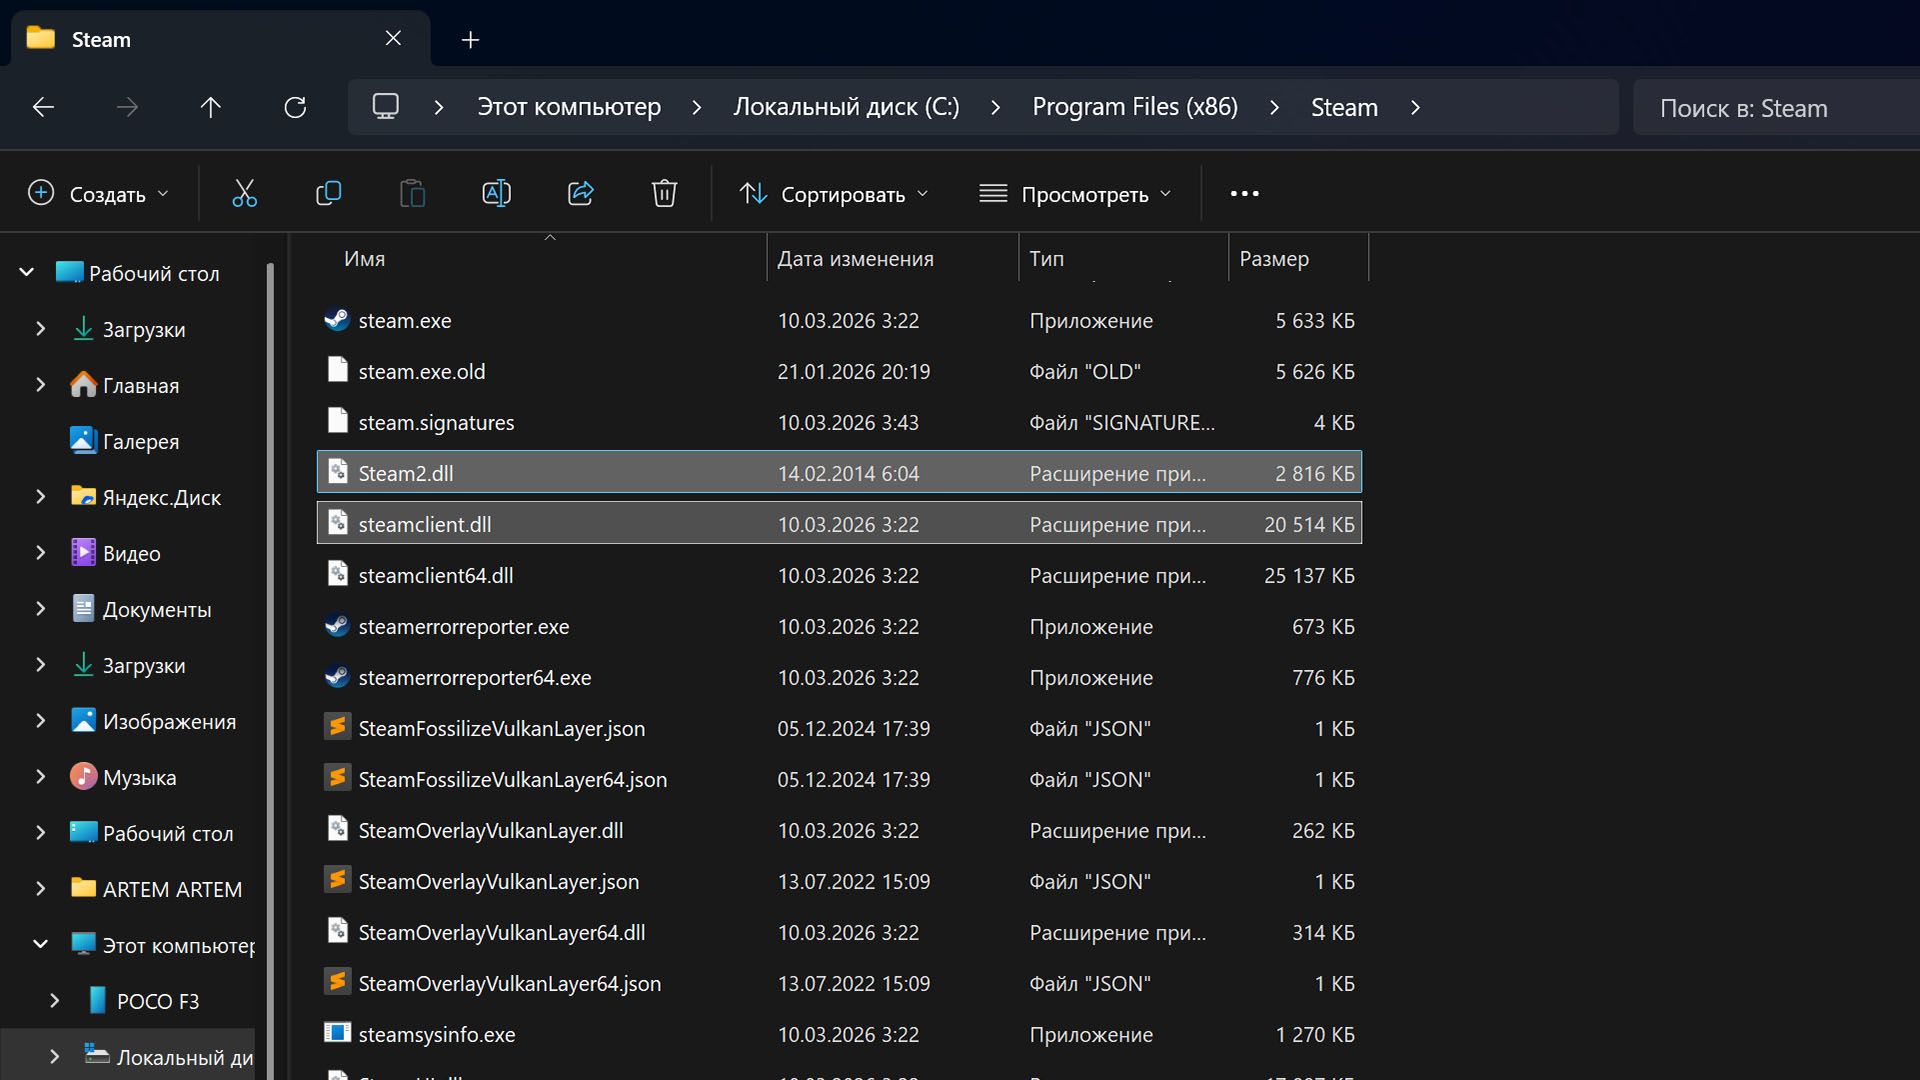This screenshot has height=1080, width=1920.
Task: Click Program Files (x86) breadcrumb
Action: [1134, 107]
